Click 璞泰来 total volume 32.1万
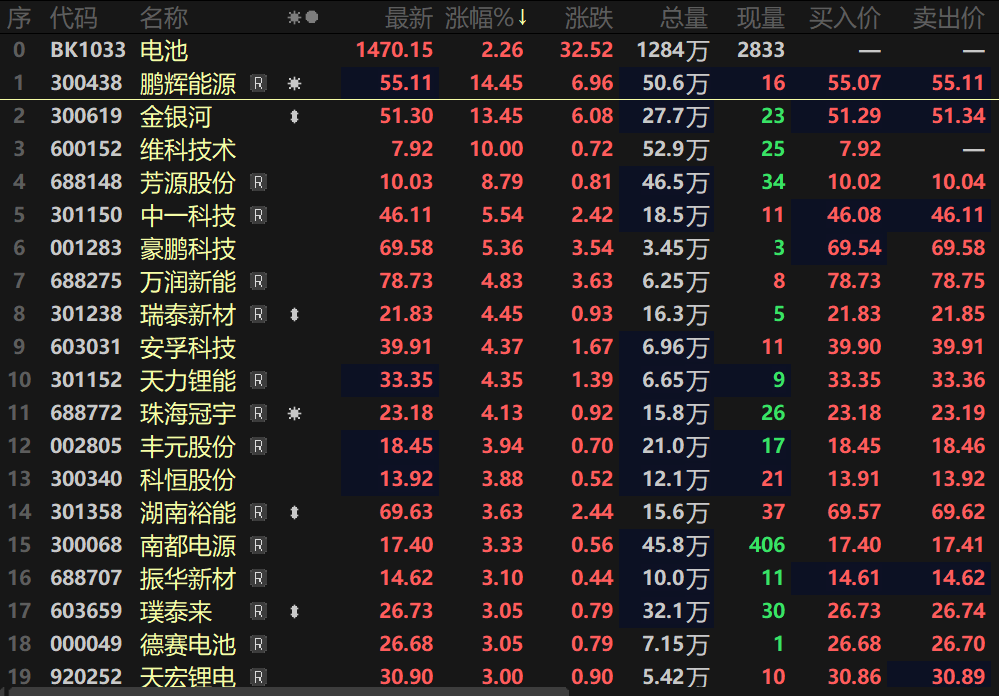Viewport: 999px width, 696px height. (x=675, y=611)
